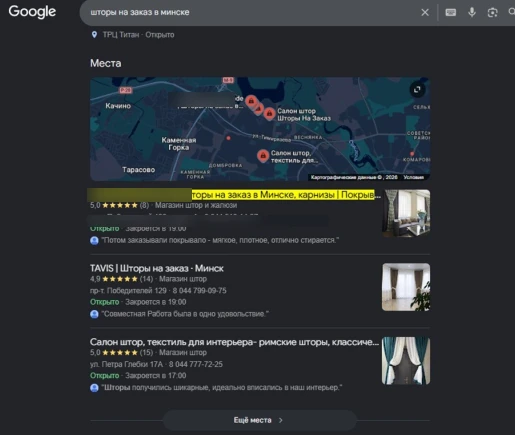Open the Google logo homepage link

(x=32, y=12)
